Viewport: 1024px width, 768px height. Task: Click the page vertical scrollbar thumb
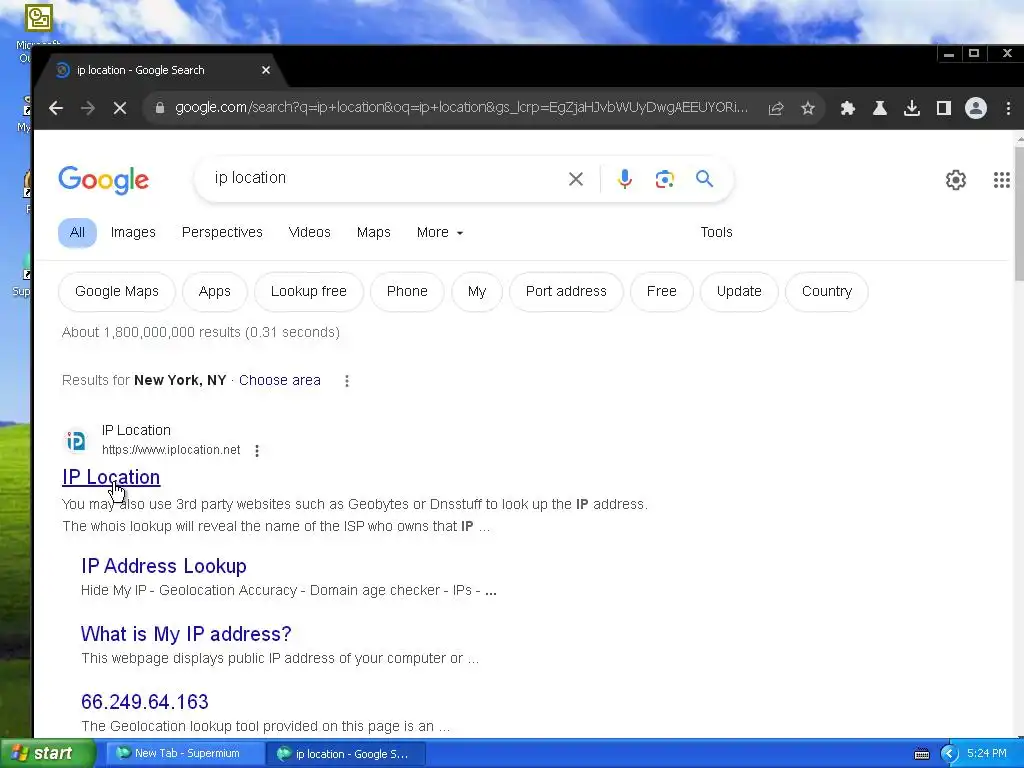pos(1019,214)
